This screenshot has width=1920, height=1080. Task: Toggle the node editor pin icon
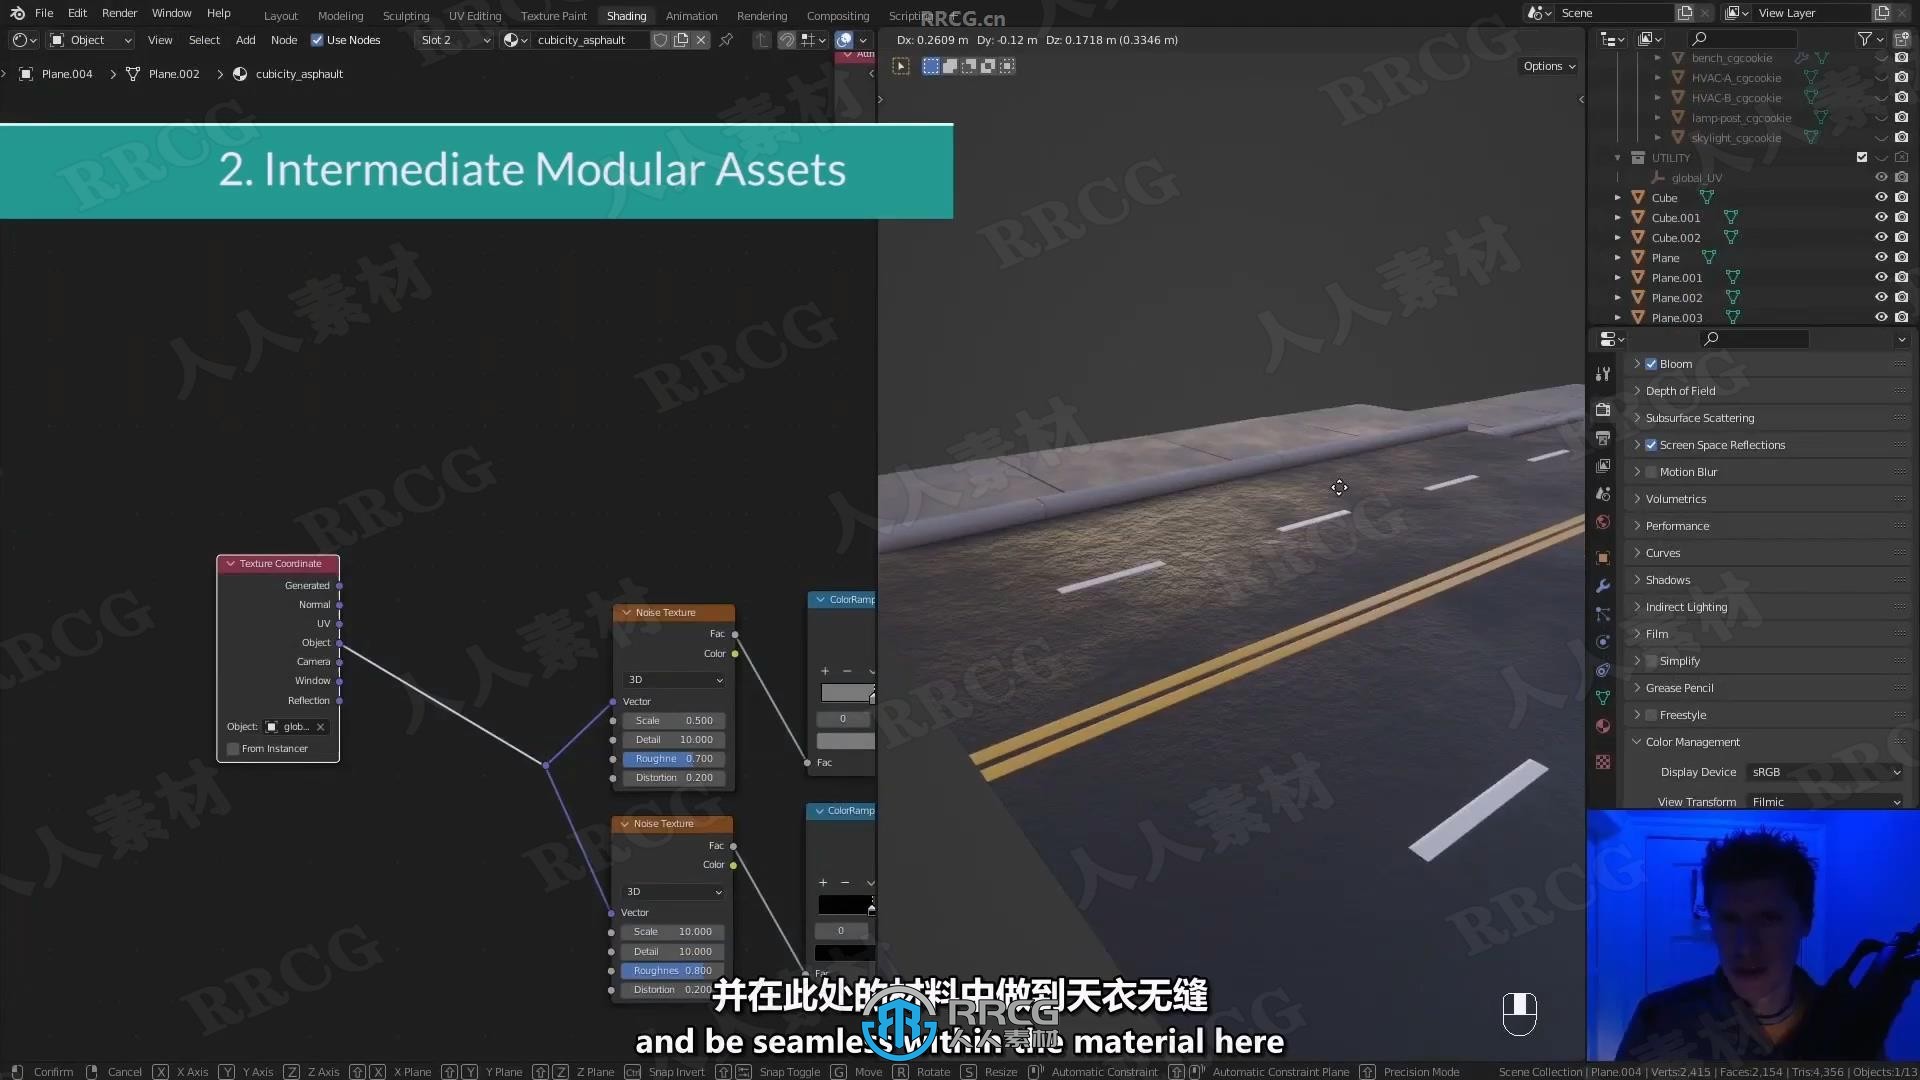(726, 40)
